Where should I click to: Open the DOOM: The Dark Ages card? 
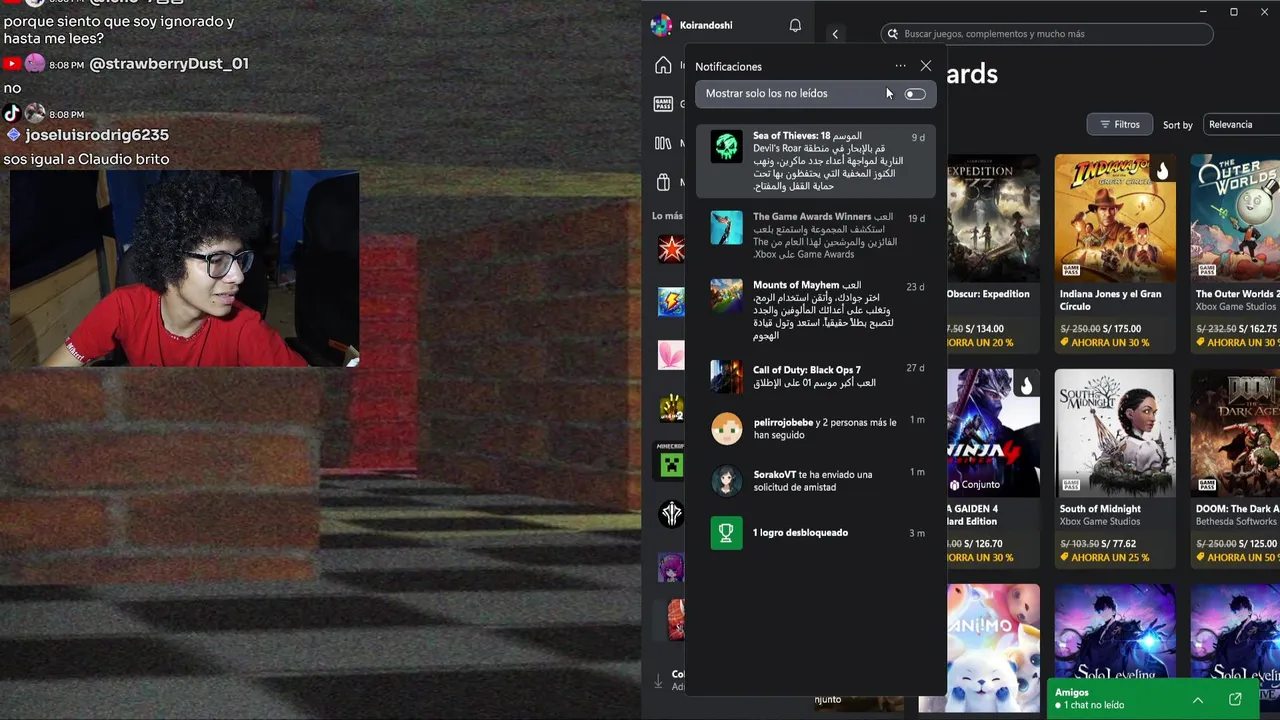[x=1236, y=467]
